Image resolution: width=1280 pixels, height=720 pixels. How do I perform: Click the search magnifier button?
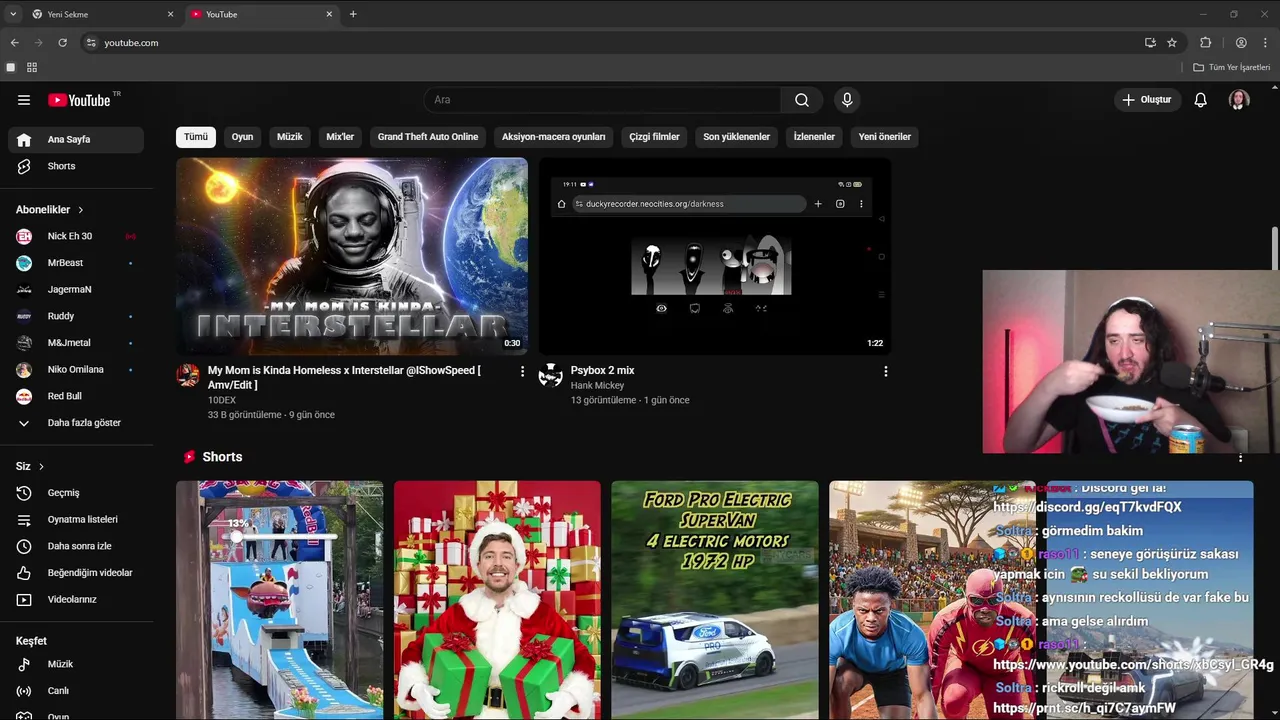(802, 100)
